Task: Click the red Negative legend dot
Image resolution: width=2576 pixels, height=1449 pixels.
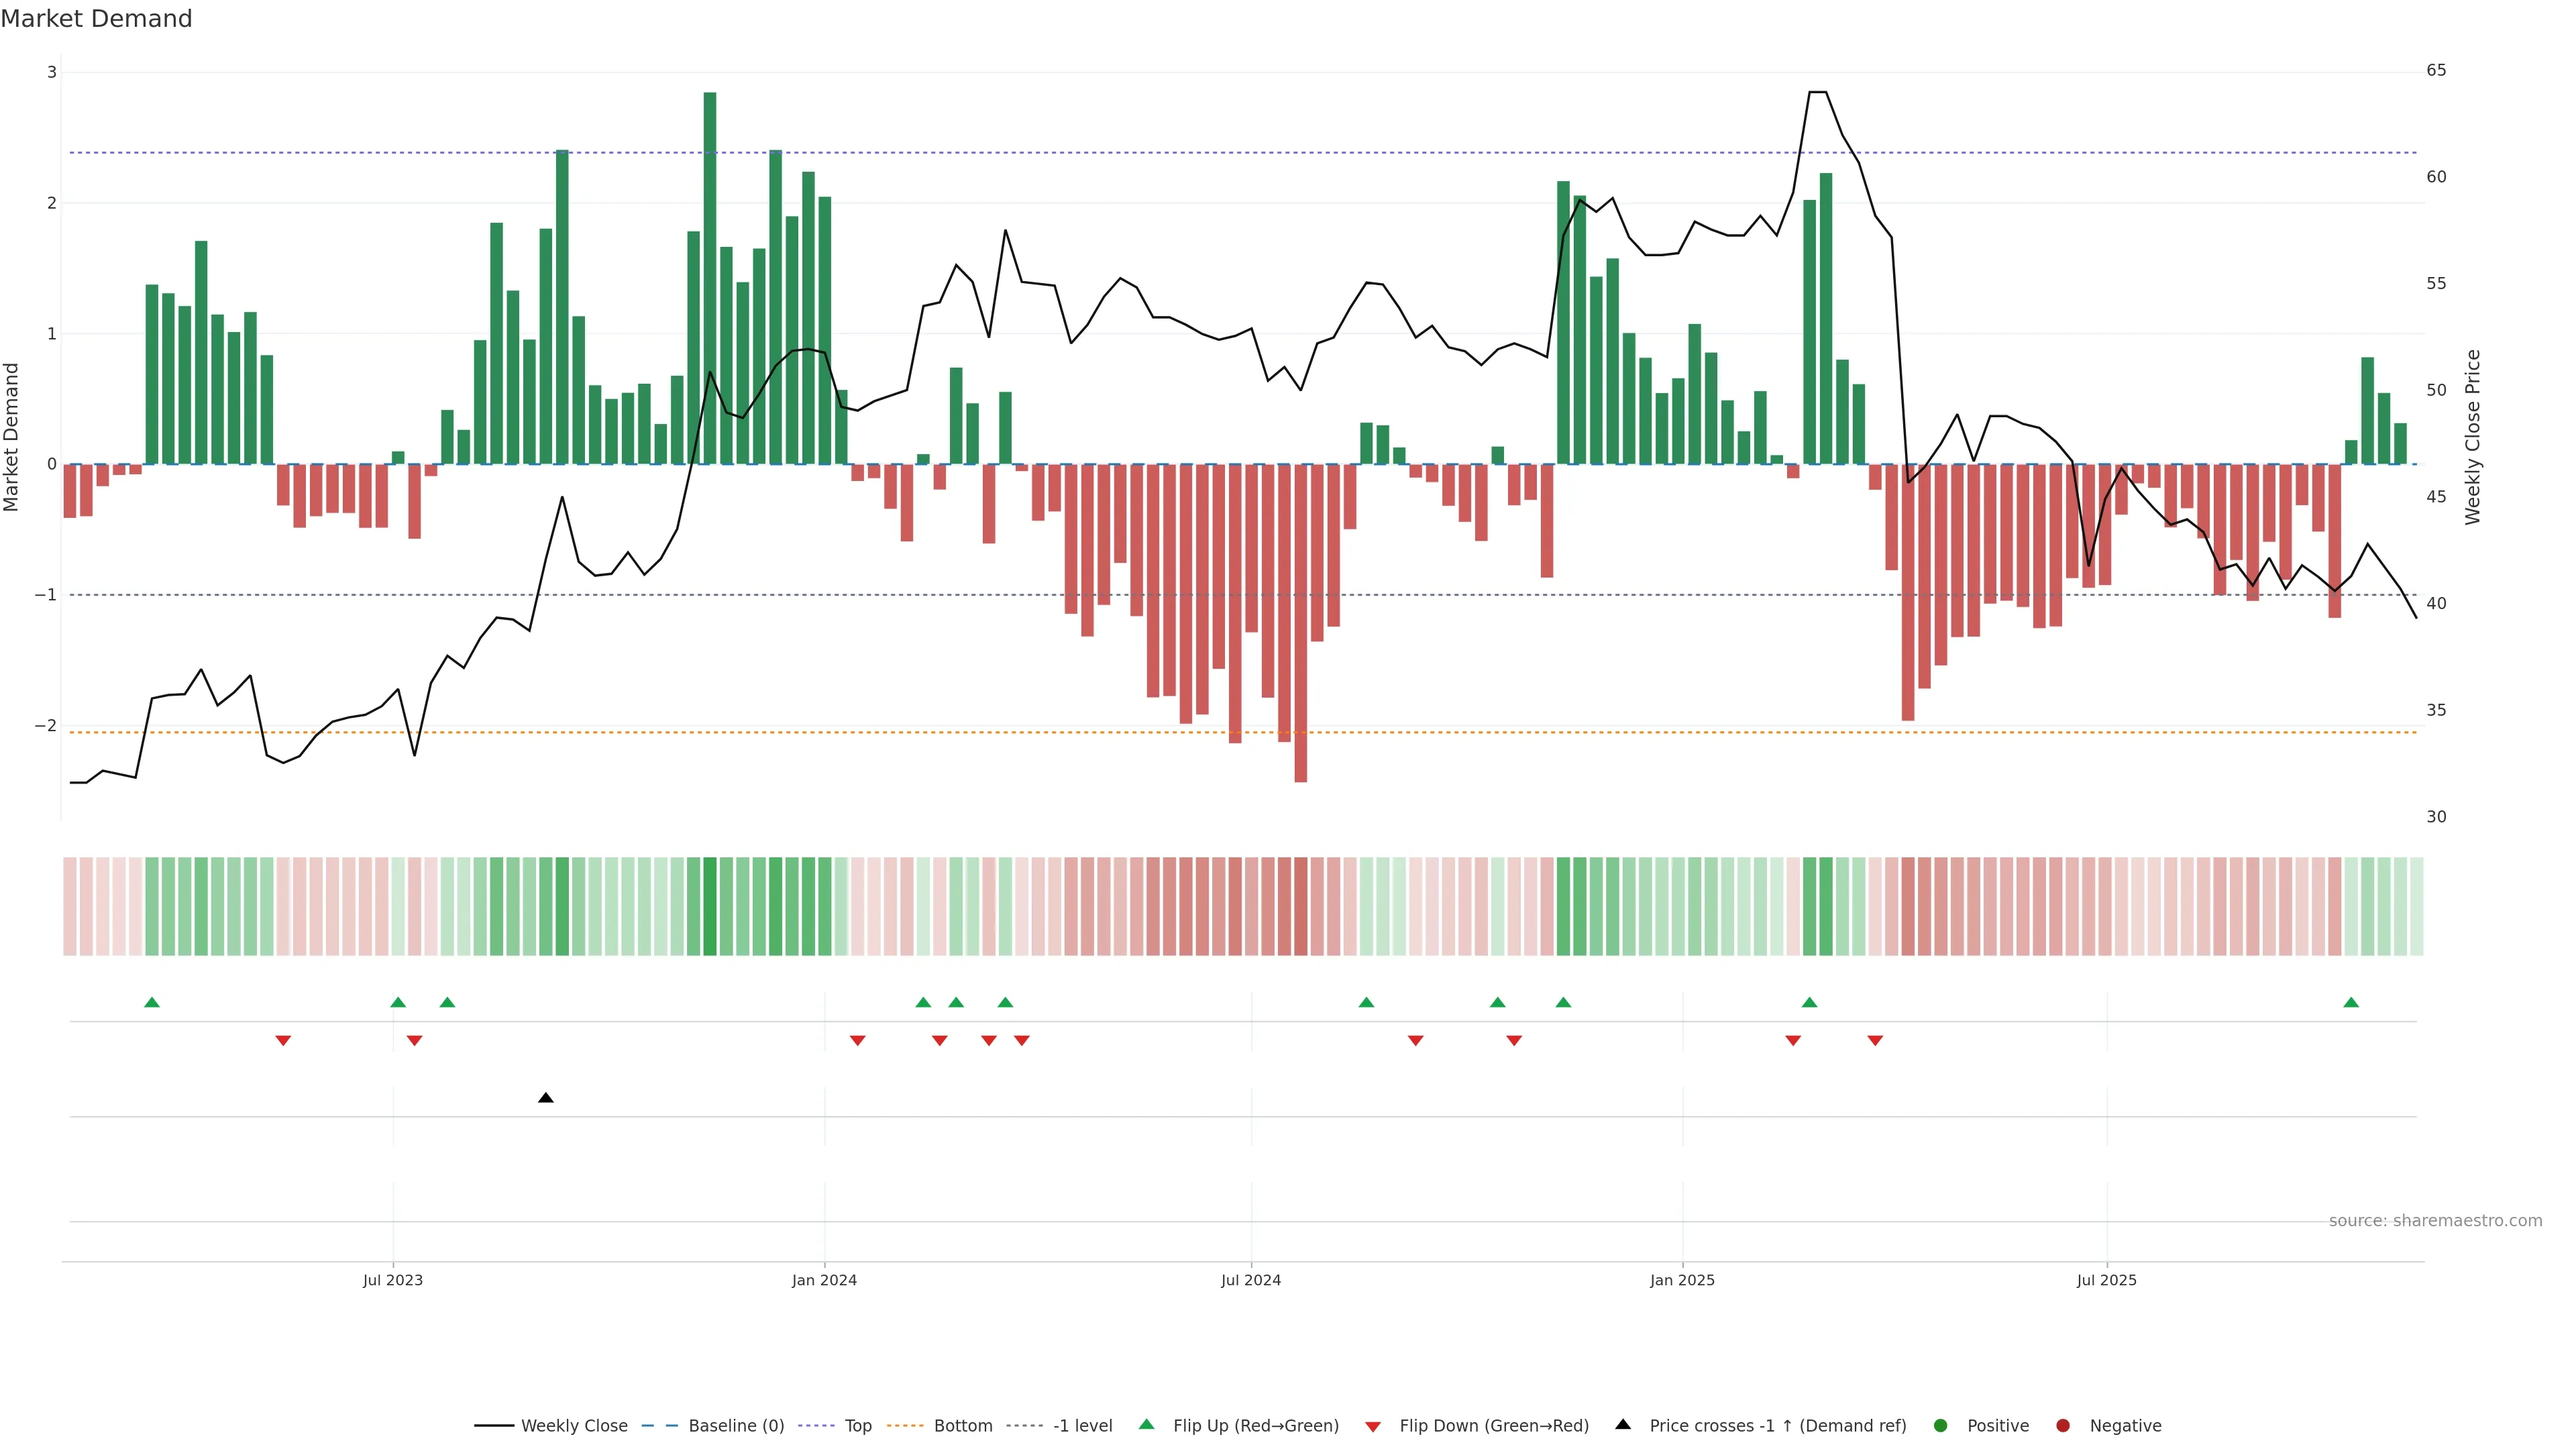Action: click(2062, 1426)
